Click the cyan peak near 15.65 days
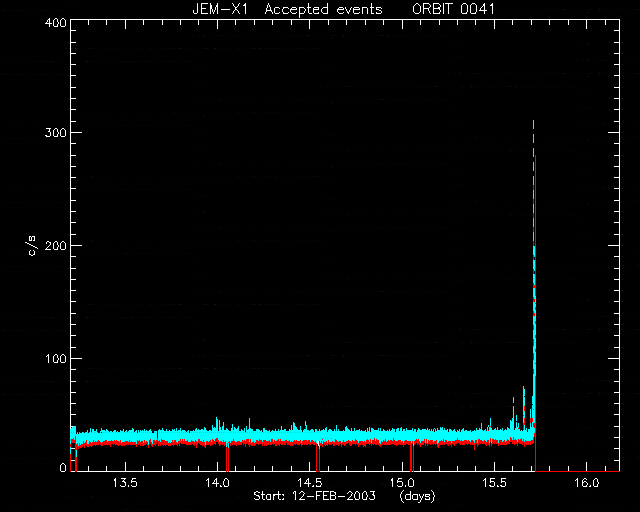Image resolution: width=640 pixels, height=512 pixels. point(524,388)
